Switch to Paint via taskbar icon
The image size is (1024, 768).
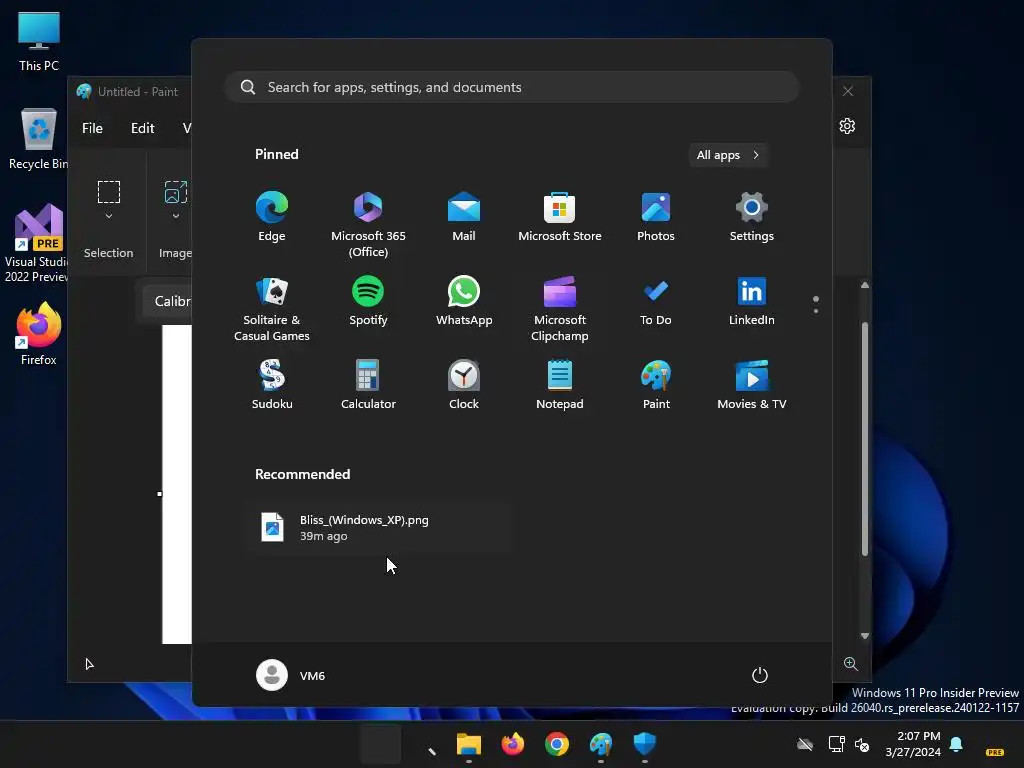pos(601,744)
